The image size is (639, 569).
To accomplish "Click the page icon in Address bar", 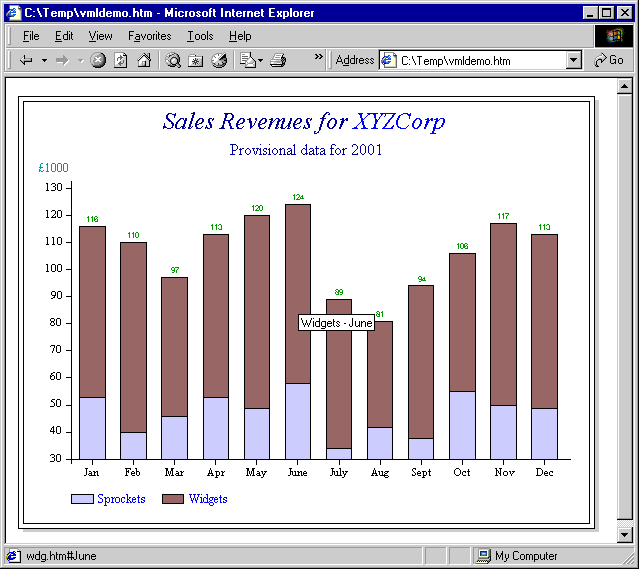I will [x=388, y=60].
